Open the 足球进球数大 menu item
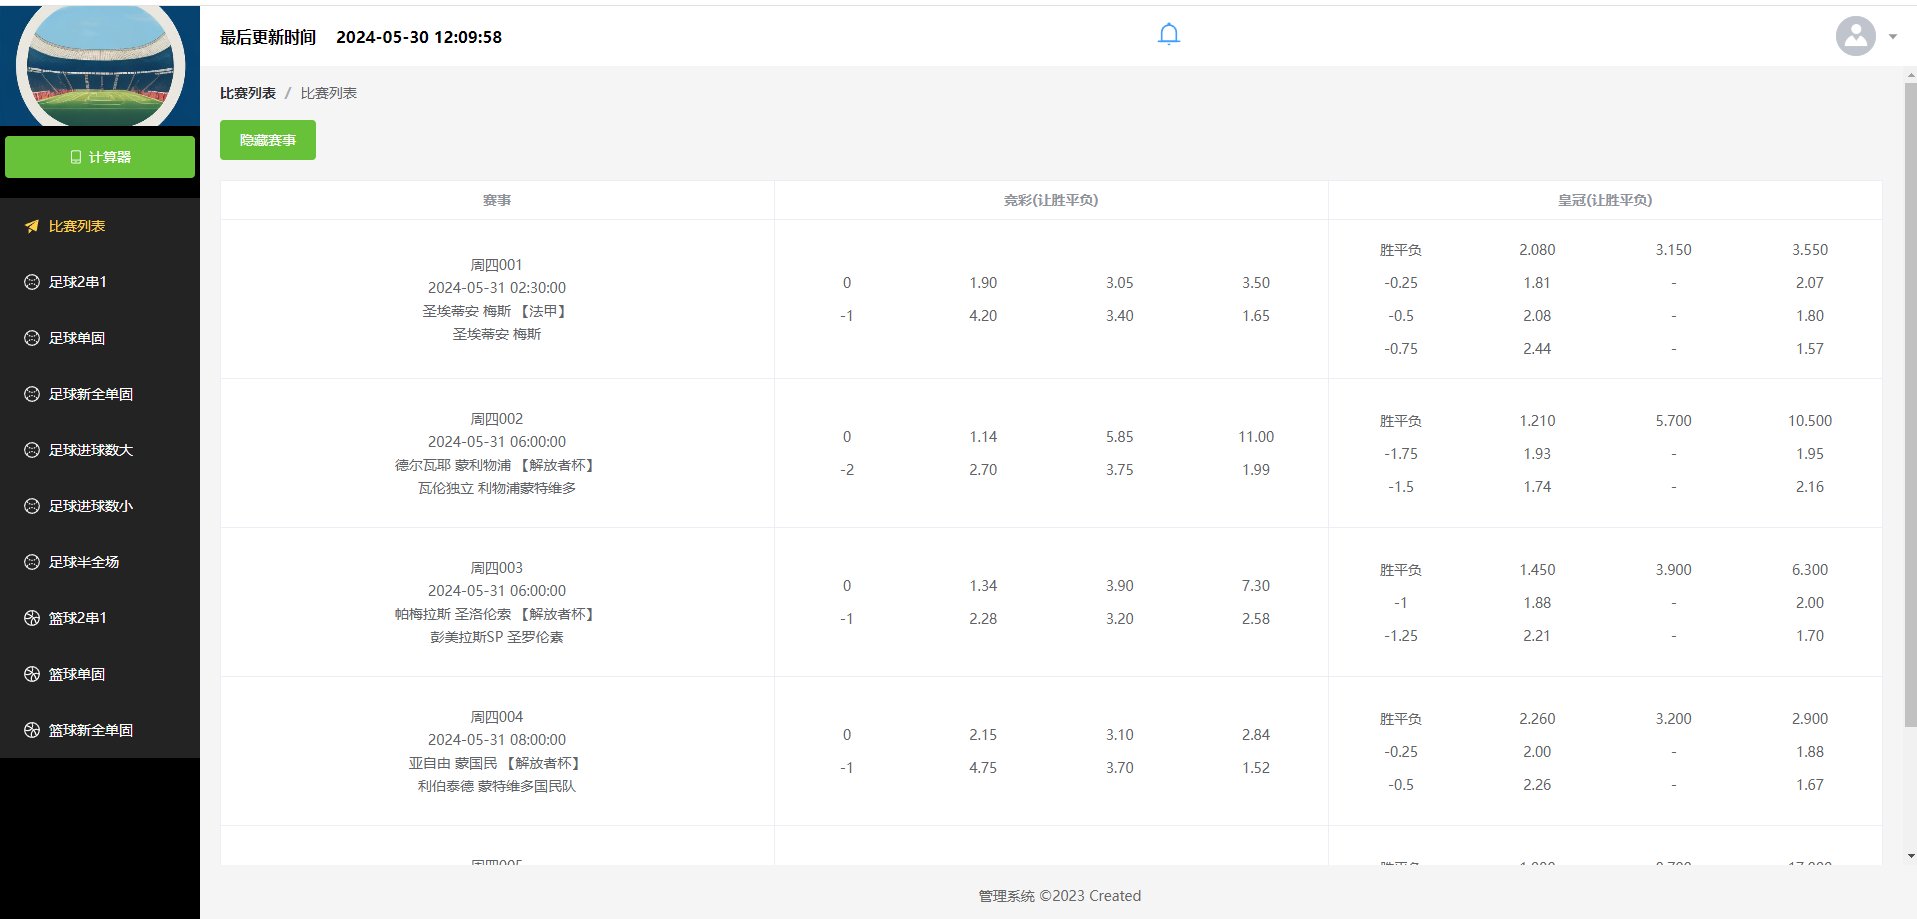Screen dimensions: 1917x919 coord(91,450)
